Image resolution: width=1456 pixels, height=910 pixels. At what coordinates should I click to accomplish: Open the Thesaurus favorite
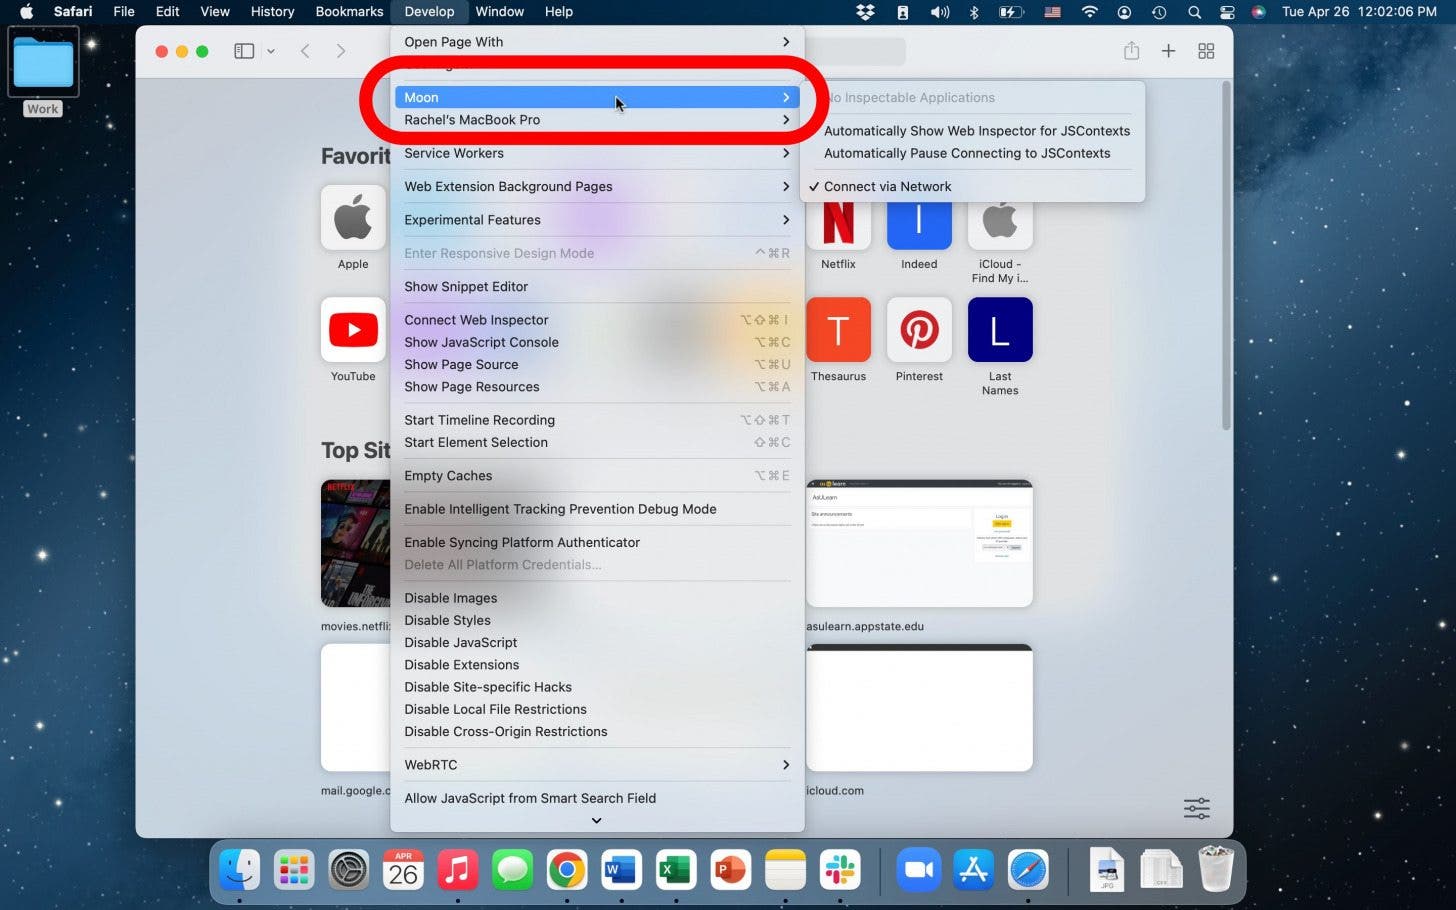pos(838,330)
